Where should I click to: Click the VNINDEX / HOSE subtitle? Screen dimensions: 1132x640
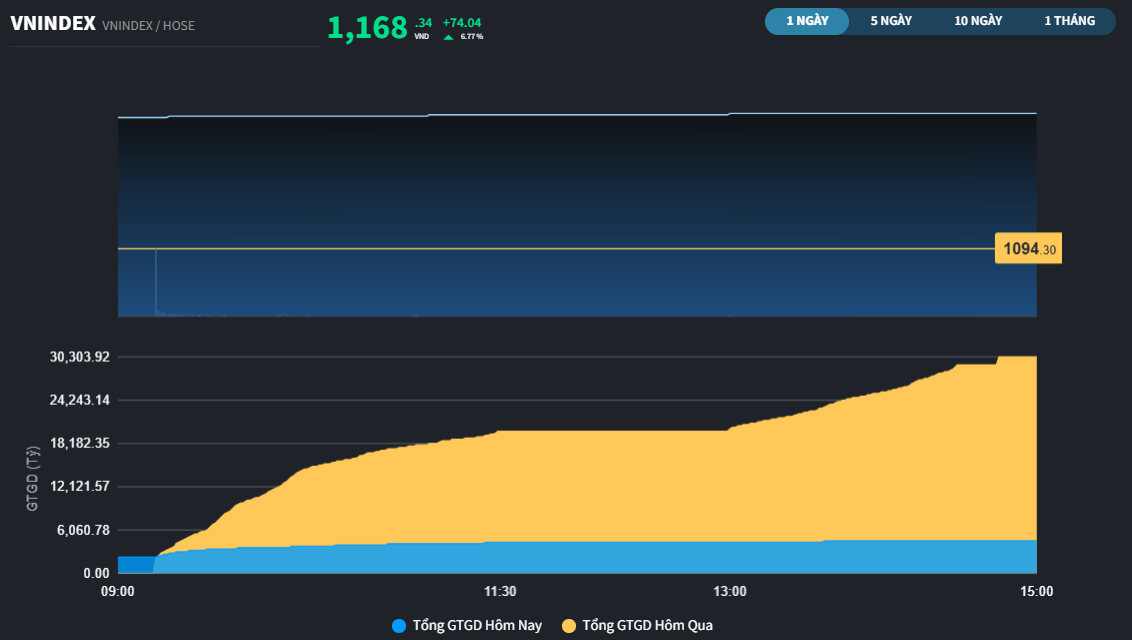click(x=148, y=26)
